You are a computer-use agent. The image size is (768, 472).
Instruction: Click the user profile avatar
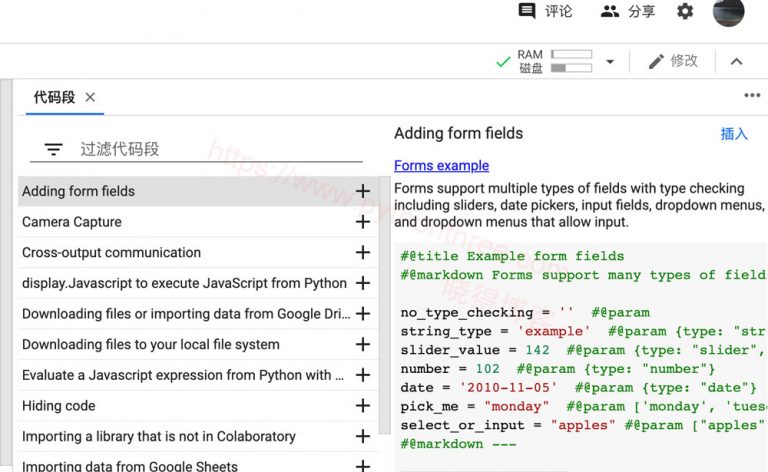pyautogui.click(x=728, y=12)
